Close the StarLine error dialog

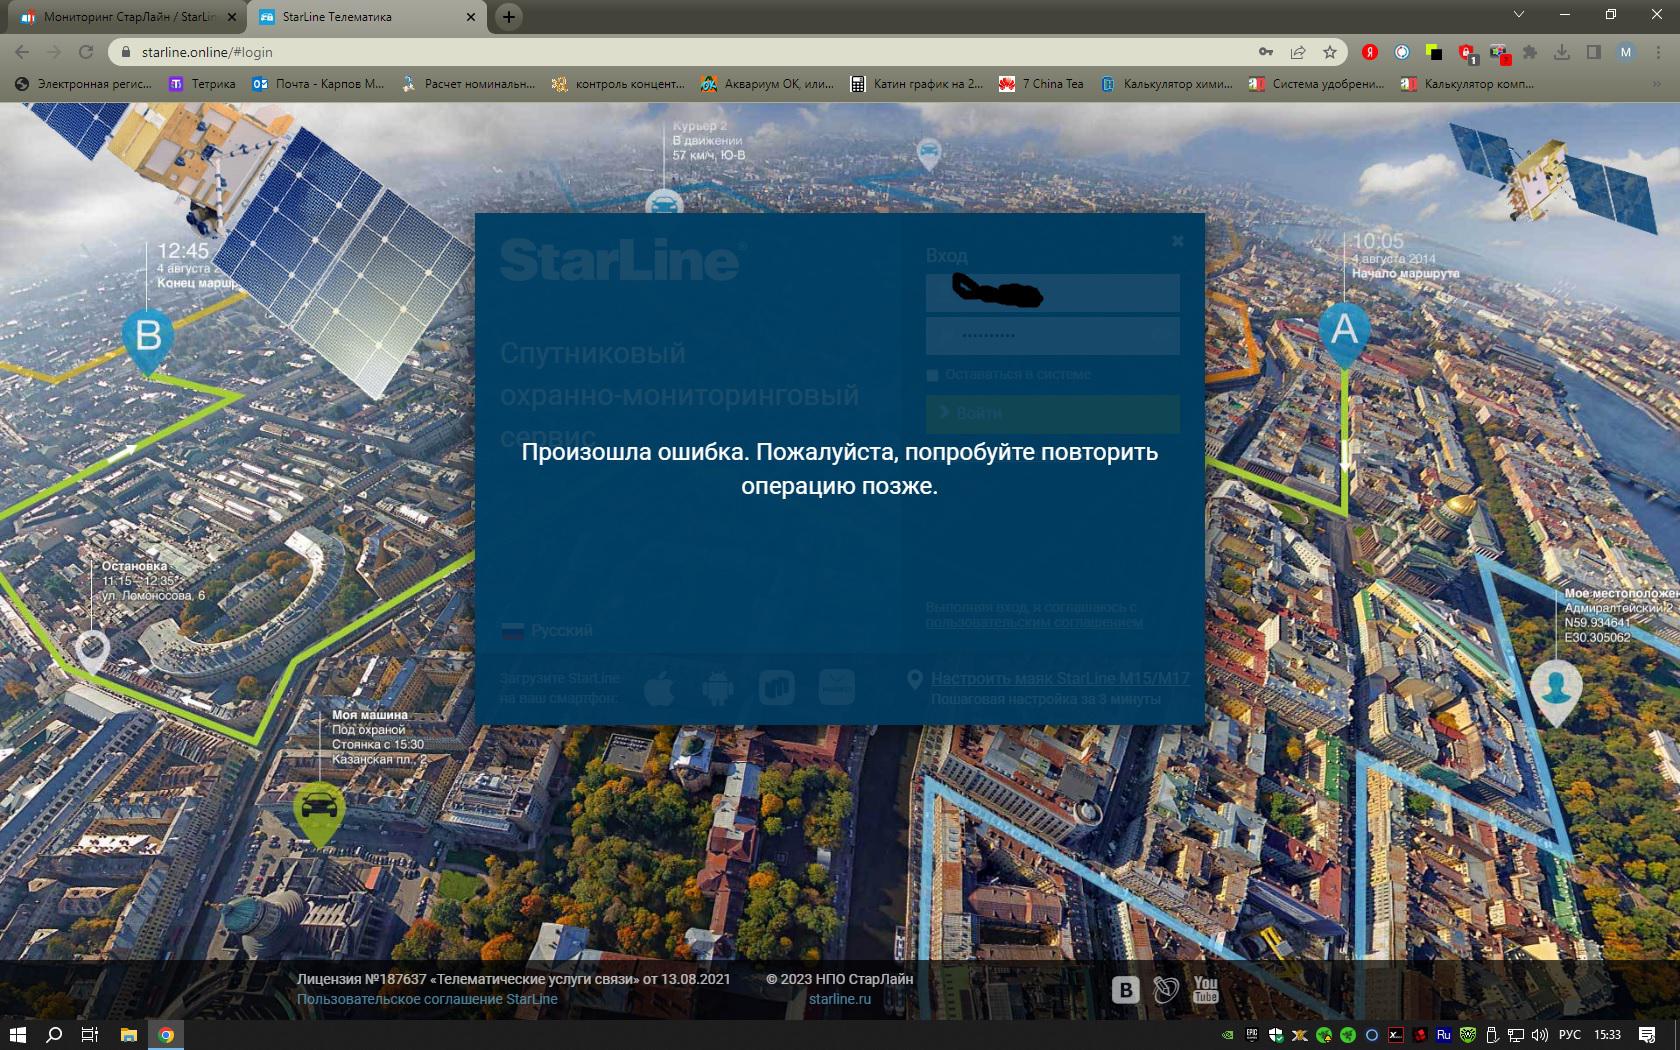tap(1177, 241)
